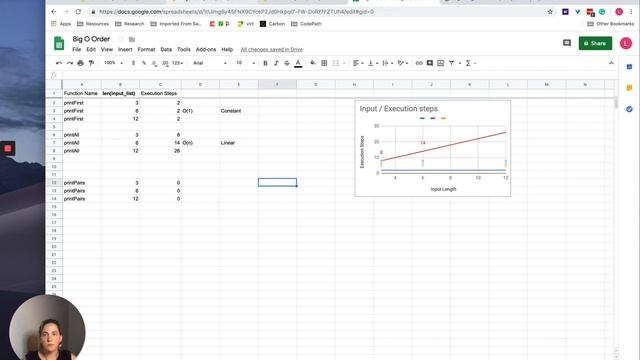Insert a chart
The width and height of the screenshot is (640, 360).
(x=440, y=63)
